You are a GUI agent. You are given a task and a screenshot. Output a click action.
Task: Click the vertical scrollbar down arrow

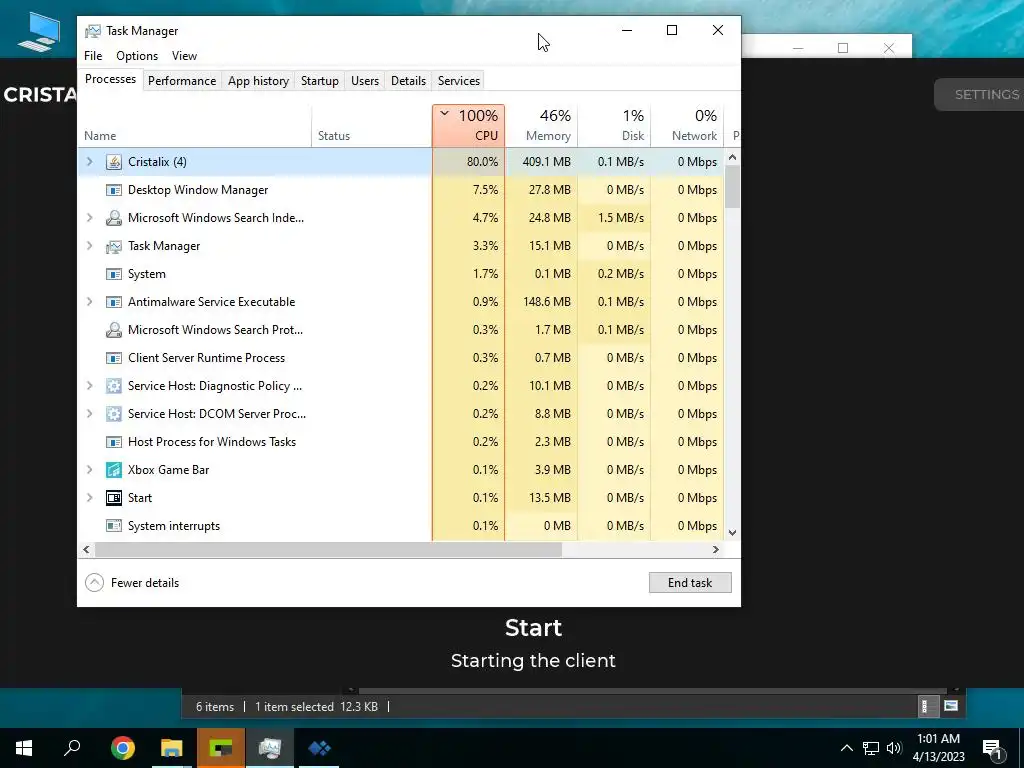pyautogui.click(x=732, y=533)
